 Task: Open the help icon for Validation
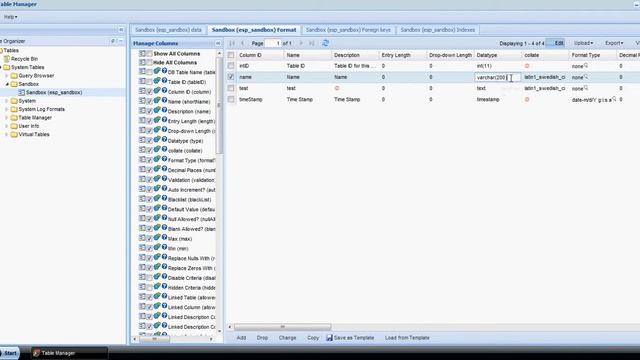click(164, 179)
